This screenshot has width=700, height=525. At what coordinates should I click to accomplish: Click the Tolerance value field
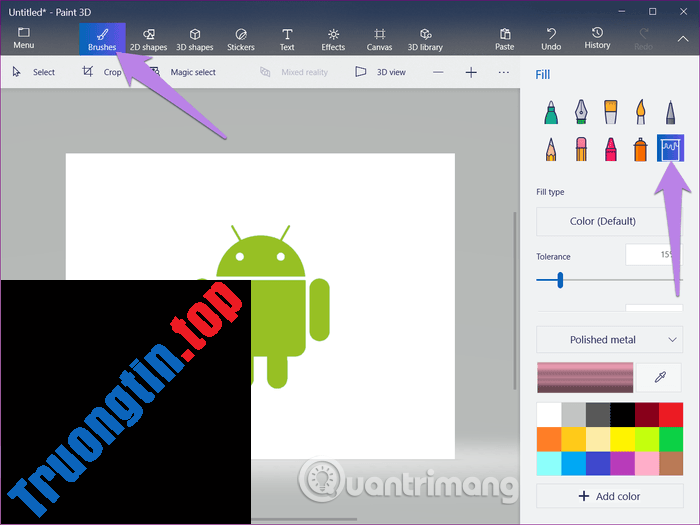click(654, 254)
